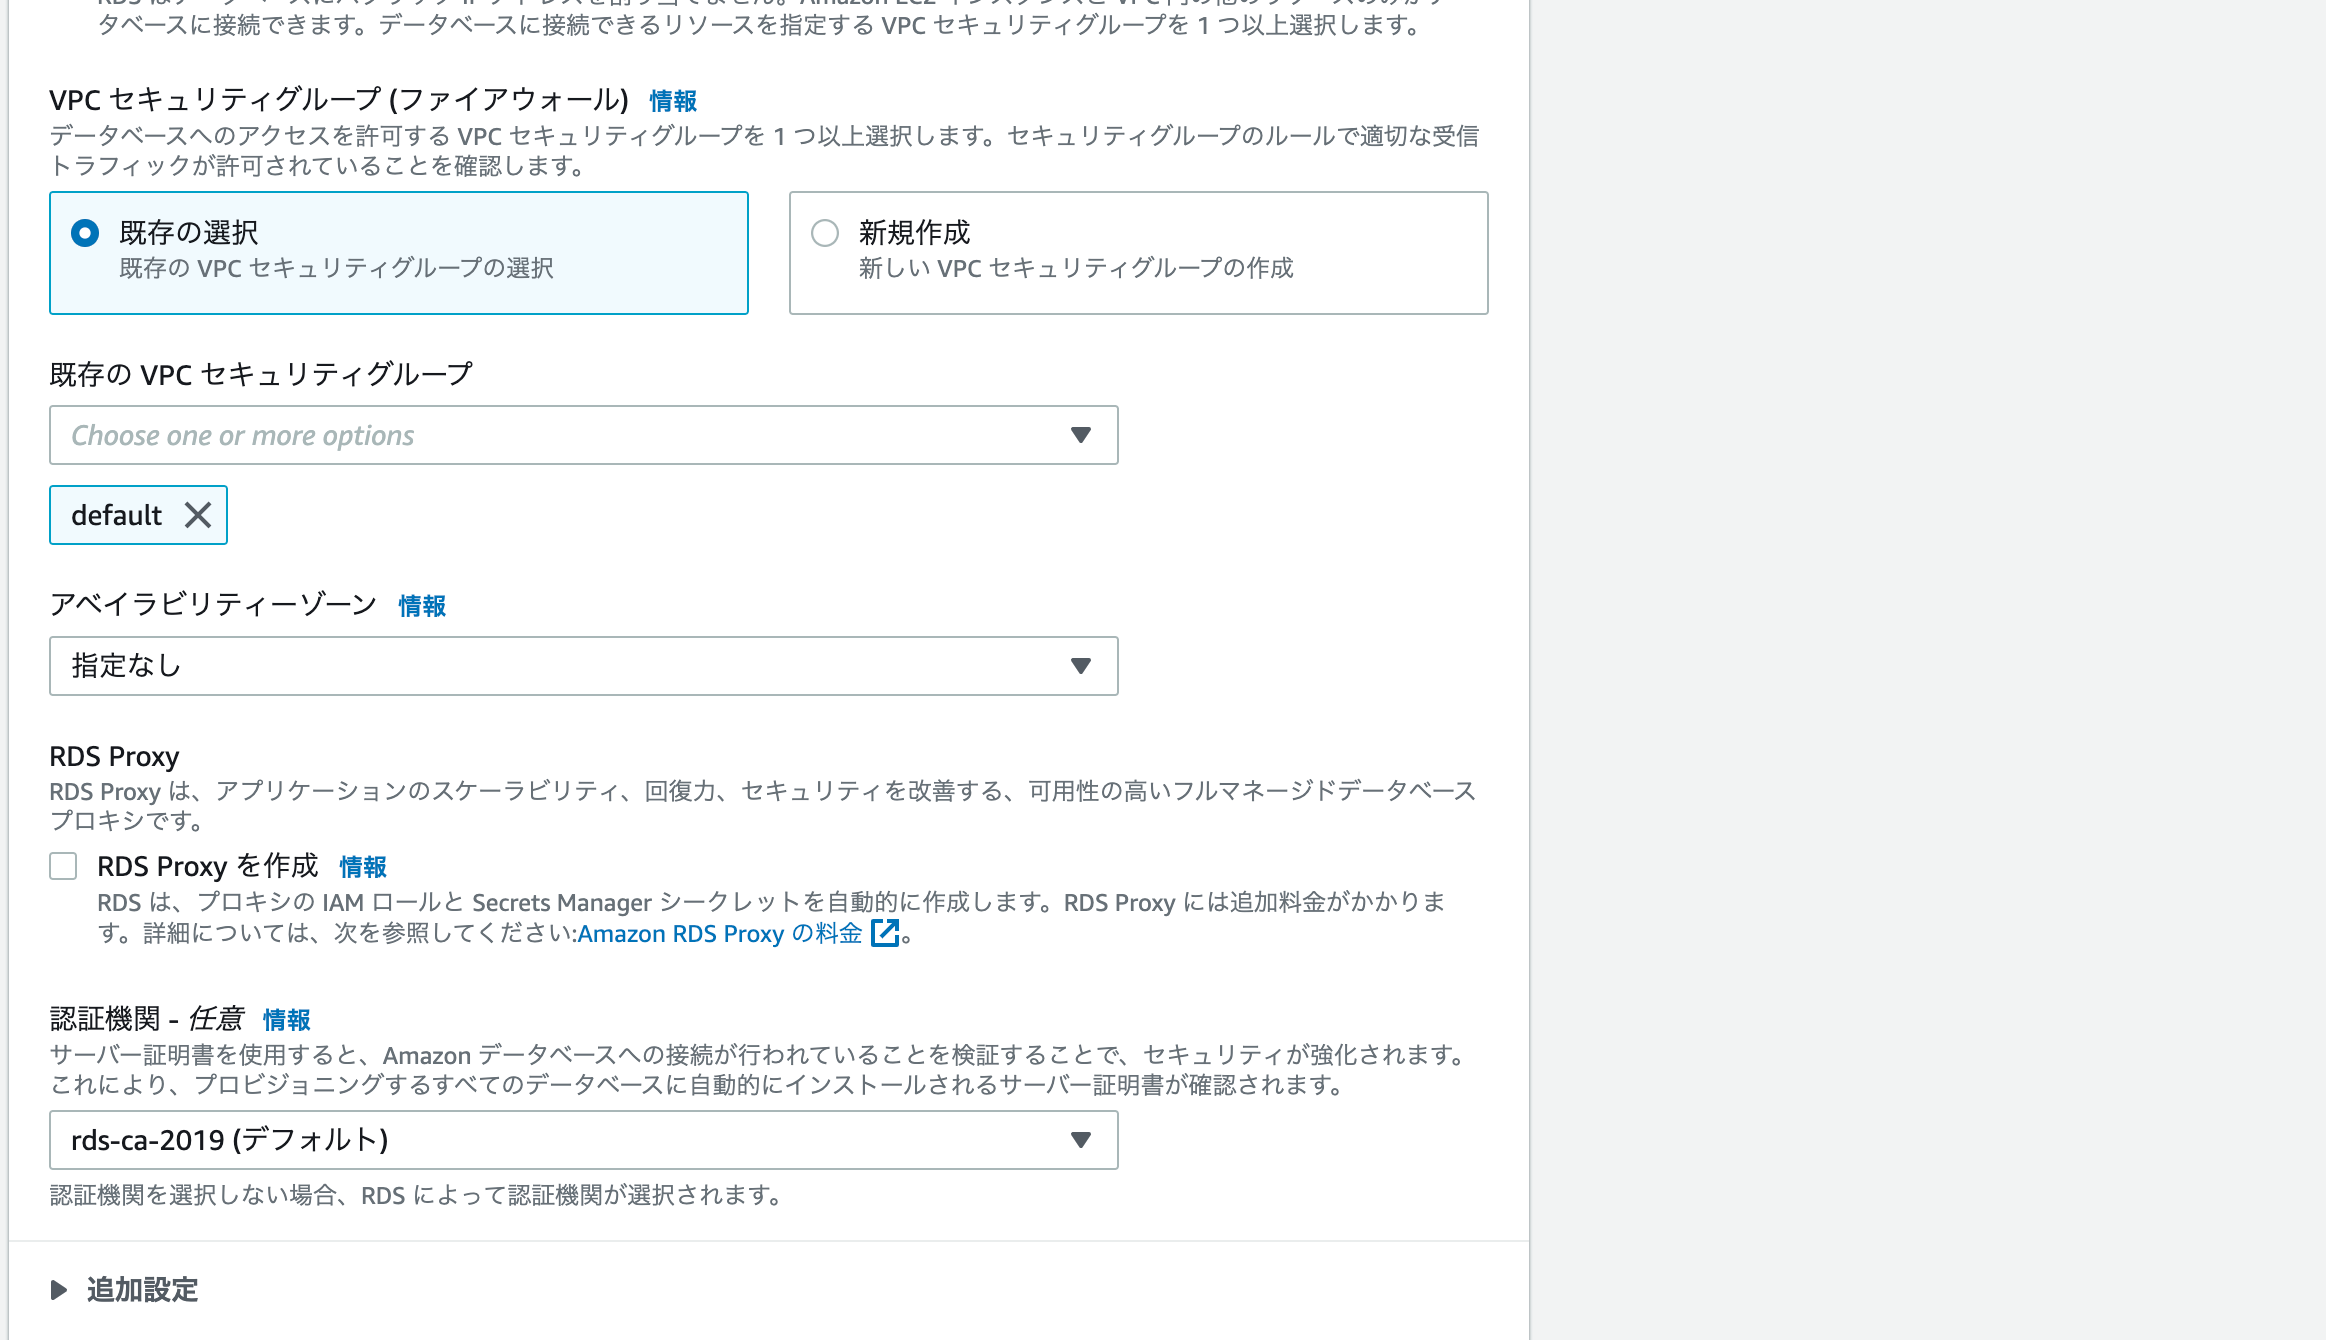The height and width of the screenshot is (1340, 2326).
Task: Click the 情報 link next to 認証機関
Action: [285, 1019]
